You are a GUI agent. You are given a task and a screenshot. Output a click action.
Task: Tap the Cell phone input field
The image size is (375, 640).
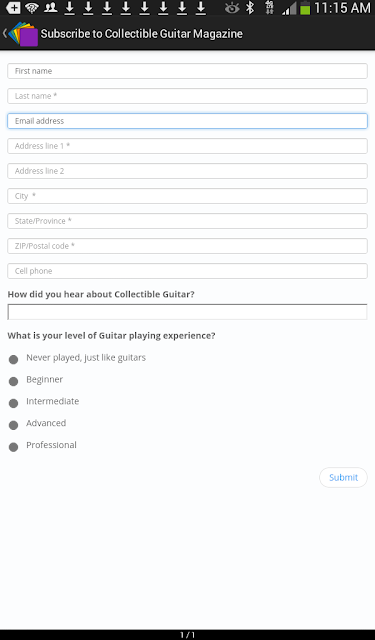click(x=187, y=271)
